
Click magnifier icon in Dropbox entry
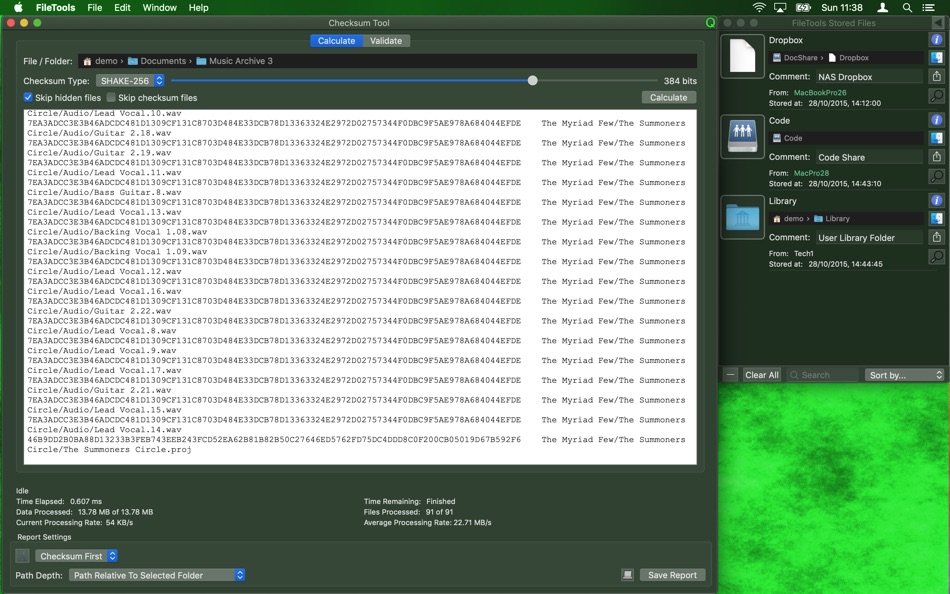pyautogui.click(x=936, y=95)
